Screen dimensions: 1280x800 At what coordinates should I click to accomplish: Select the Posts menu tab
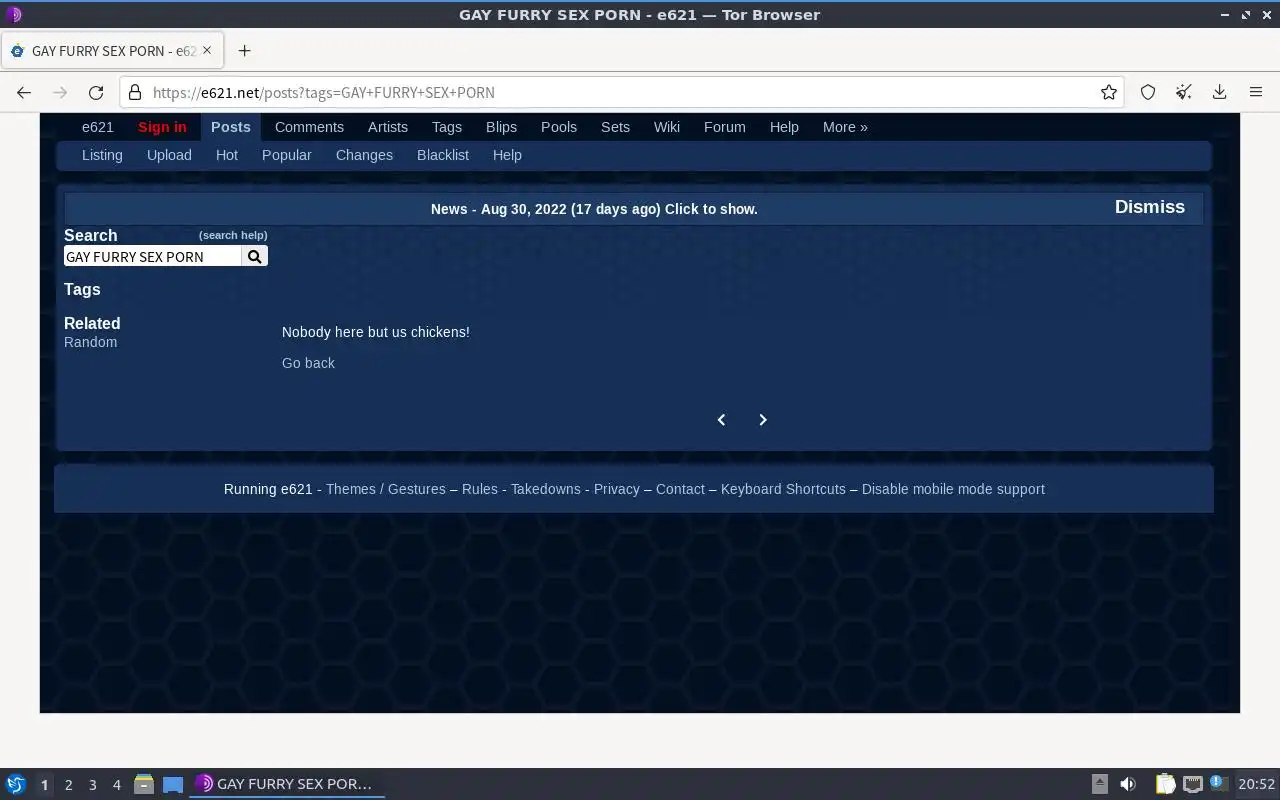pos(231,127)
